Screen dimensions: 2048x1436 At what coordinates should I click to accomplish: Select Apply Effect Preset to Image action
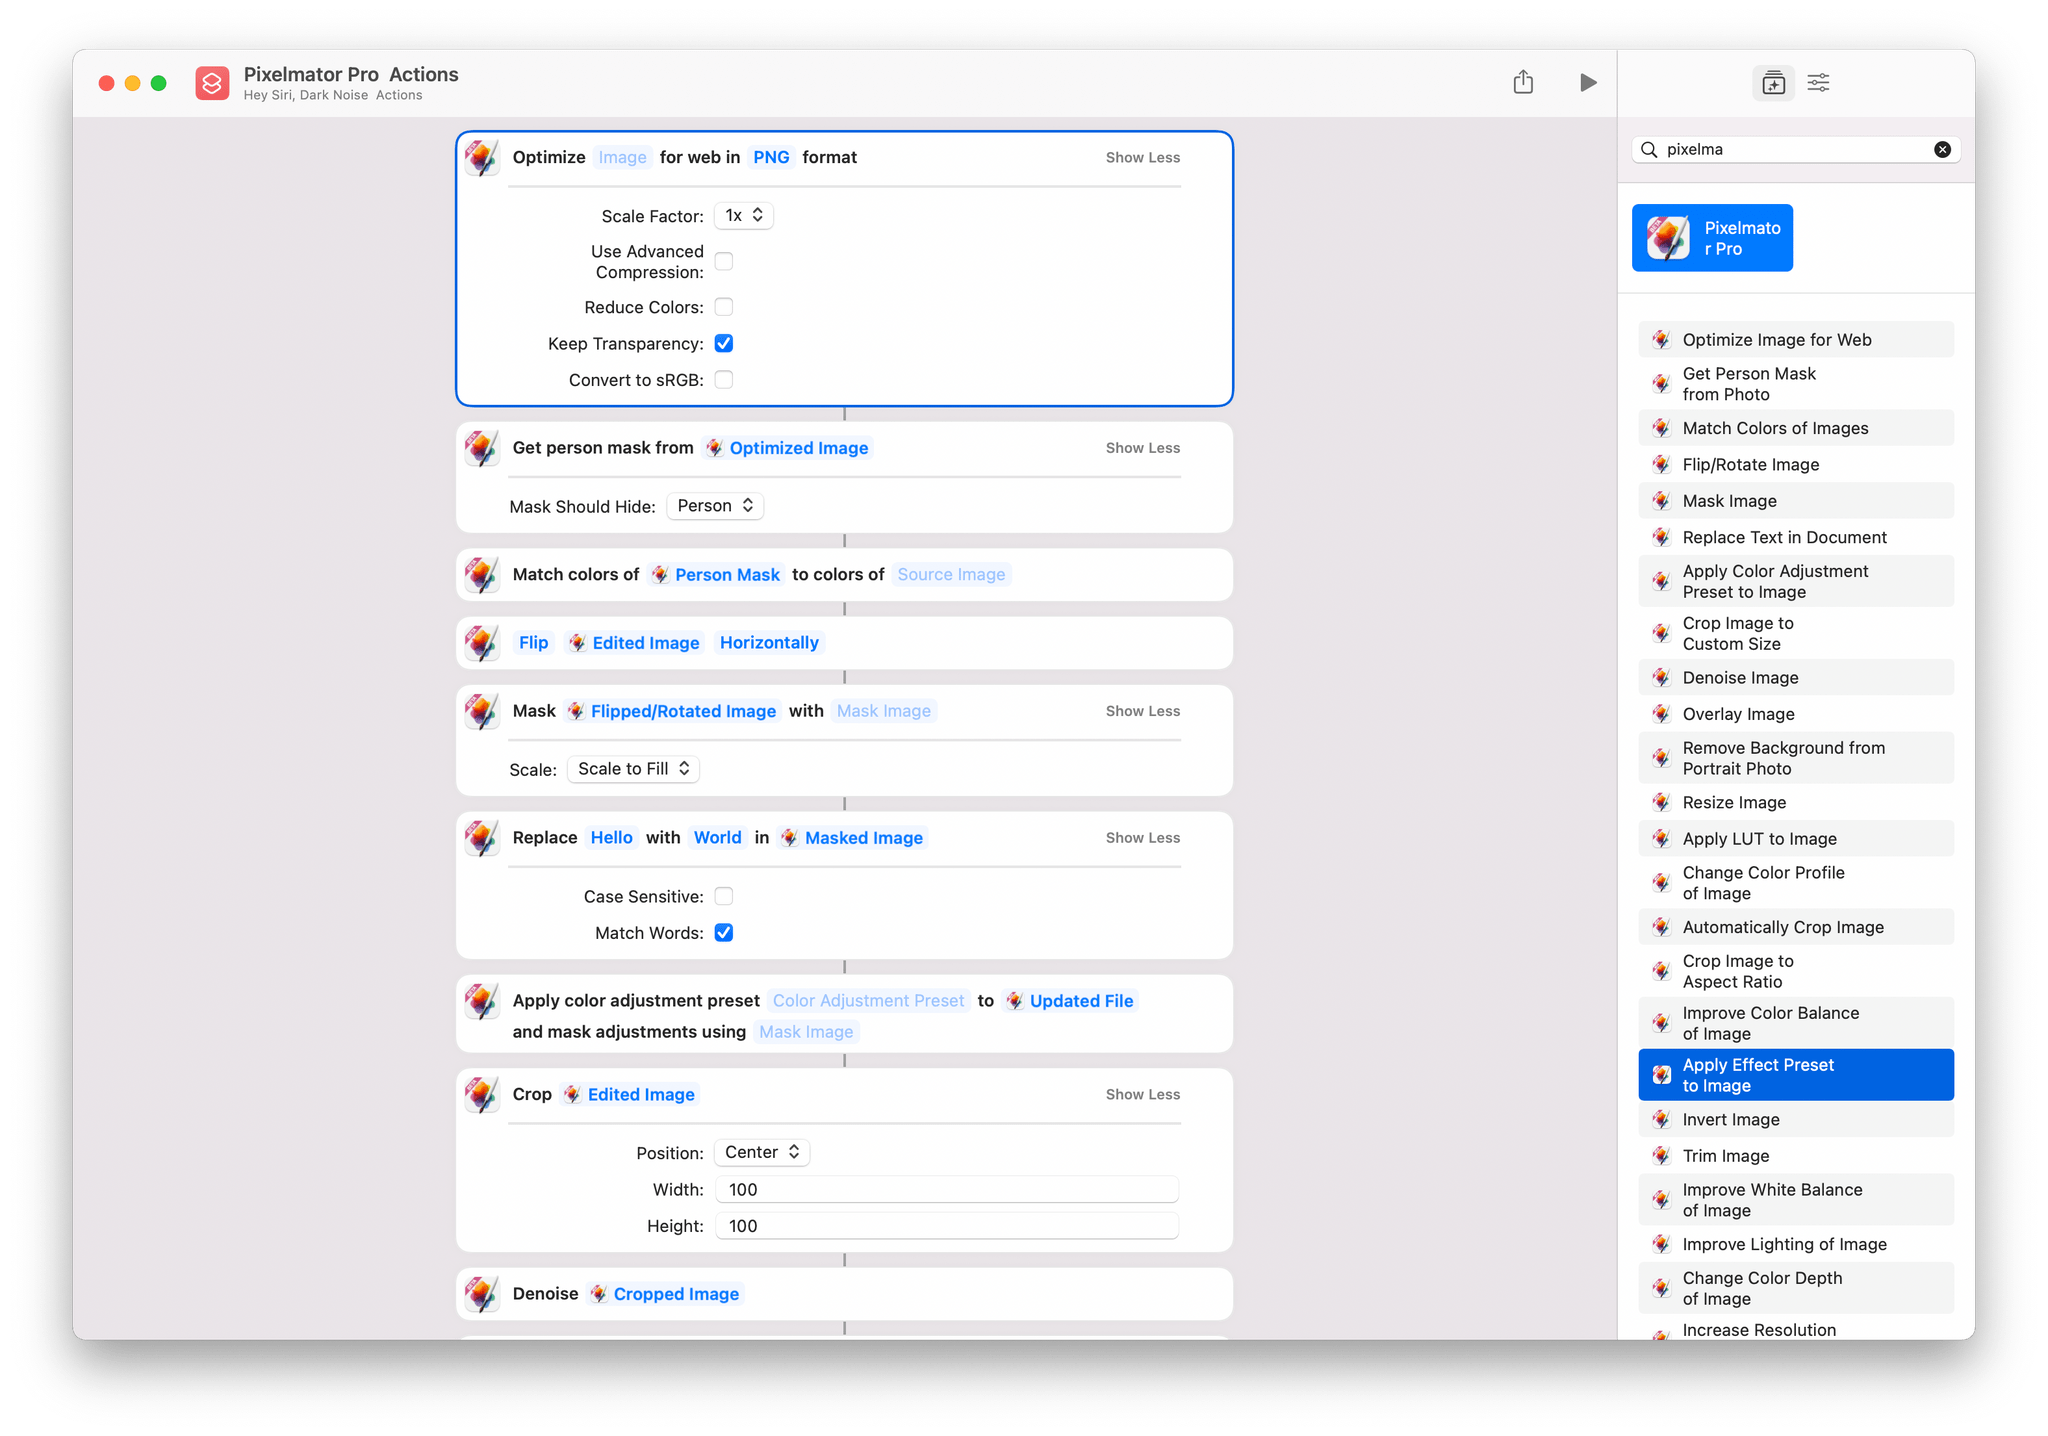tap(1796, 1075)
